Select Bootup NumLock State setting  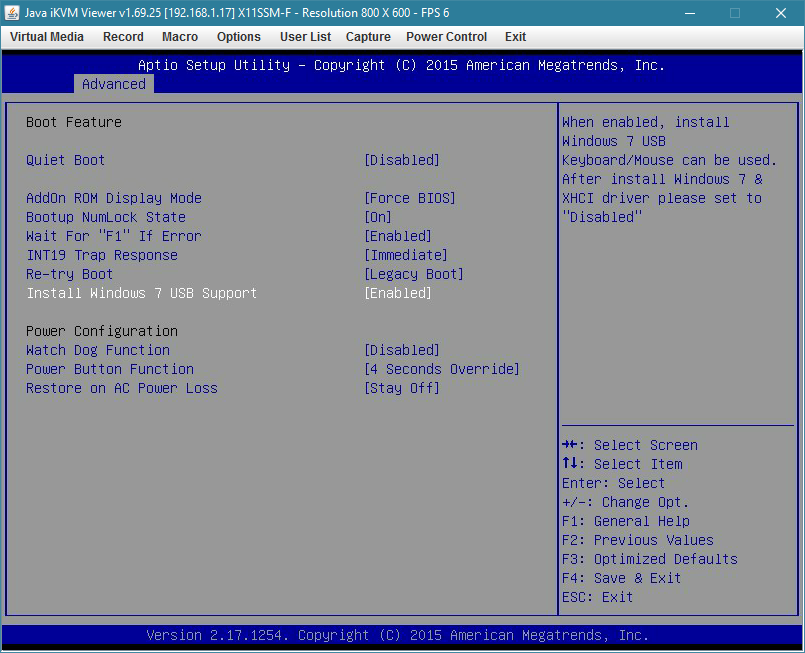point(106,217)
